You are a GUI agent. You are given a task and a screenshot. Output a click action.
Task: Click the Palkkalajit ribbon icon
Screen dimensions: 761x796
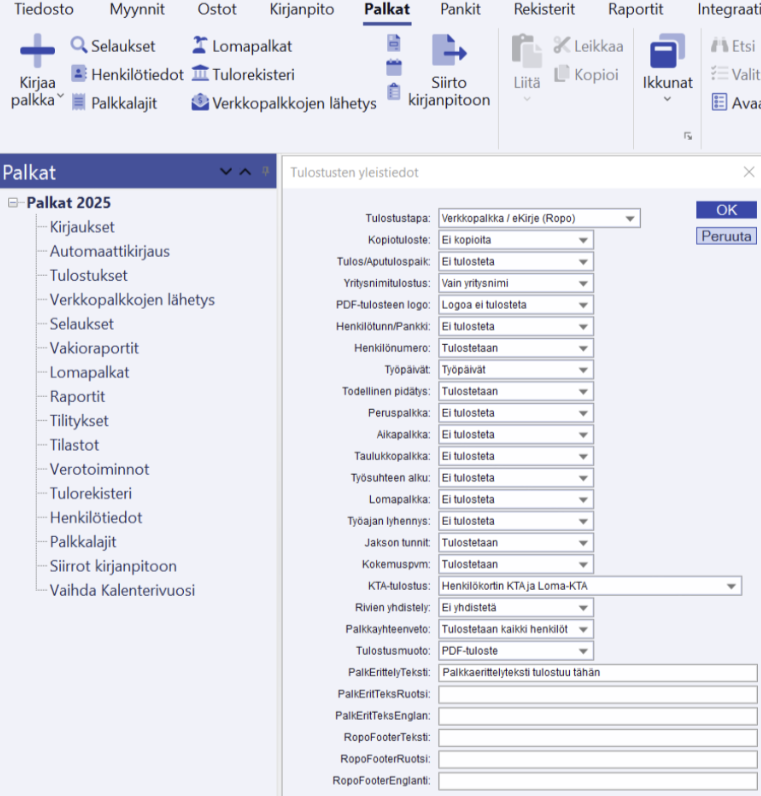pyautogui.click(x=80, y=103)
